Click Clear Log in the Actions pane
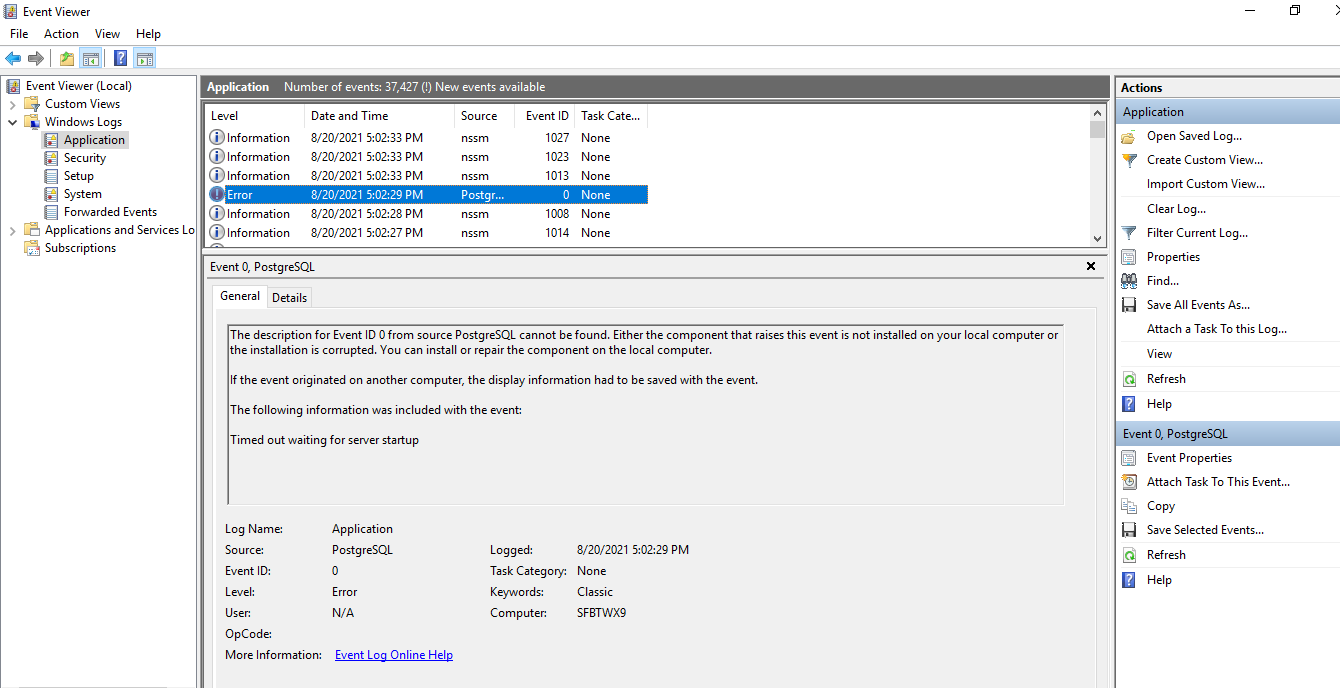Screen dimensions: 1340x688 tap(1176, 209)
